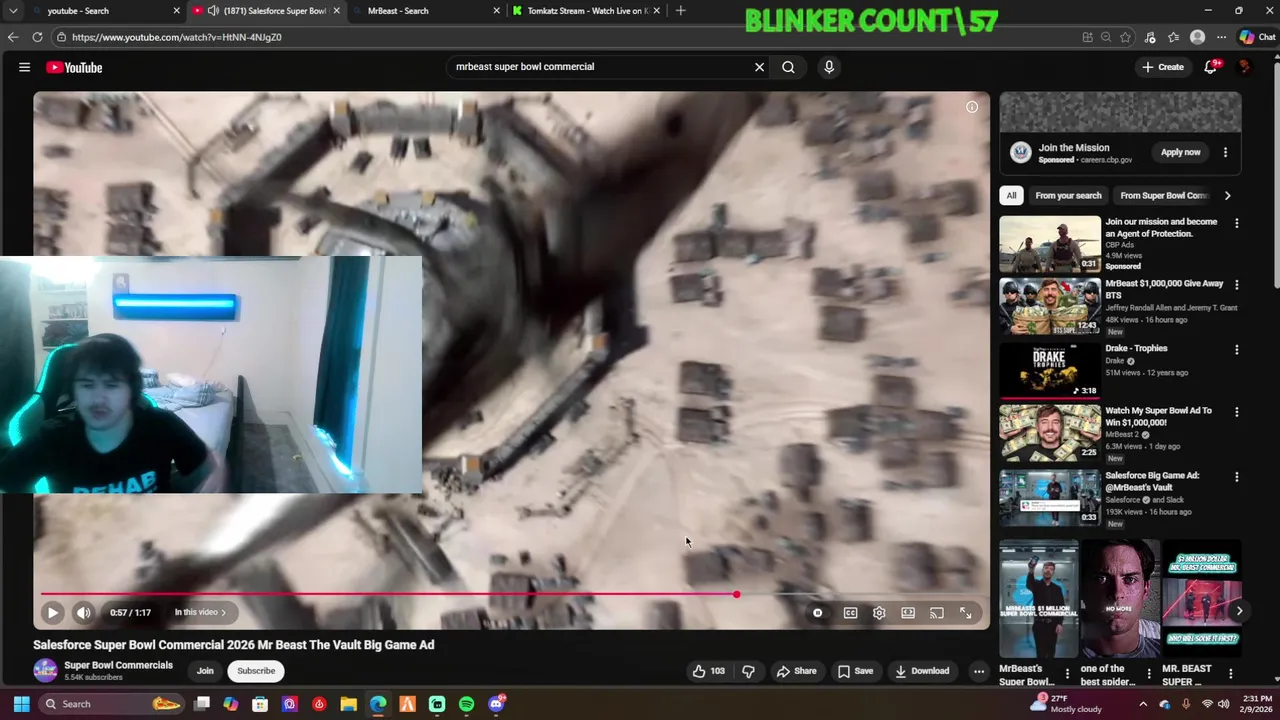Like the video with 103 likes
Screen dimensions: 1280x720
pos(708,671)
